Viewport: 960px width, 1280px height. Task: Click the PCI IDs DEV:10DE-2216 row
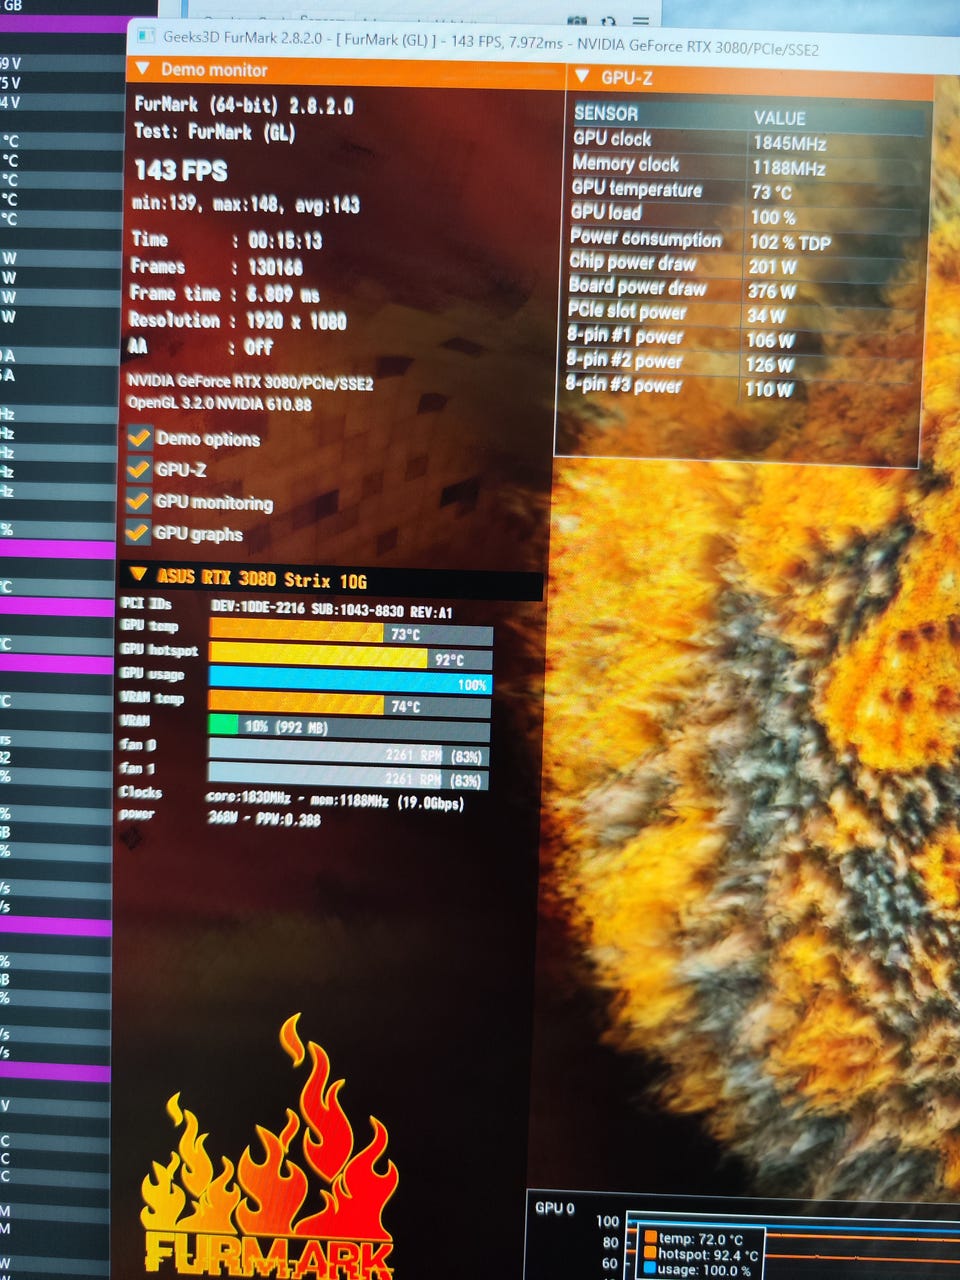click(x=287, y=608)
